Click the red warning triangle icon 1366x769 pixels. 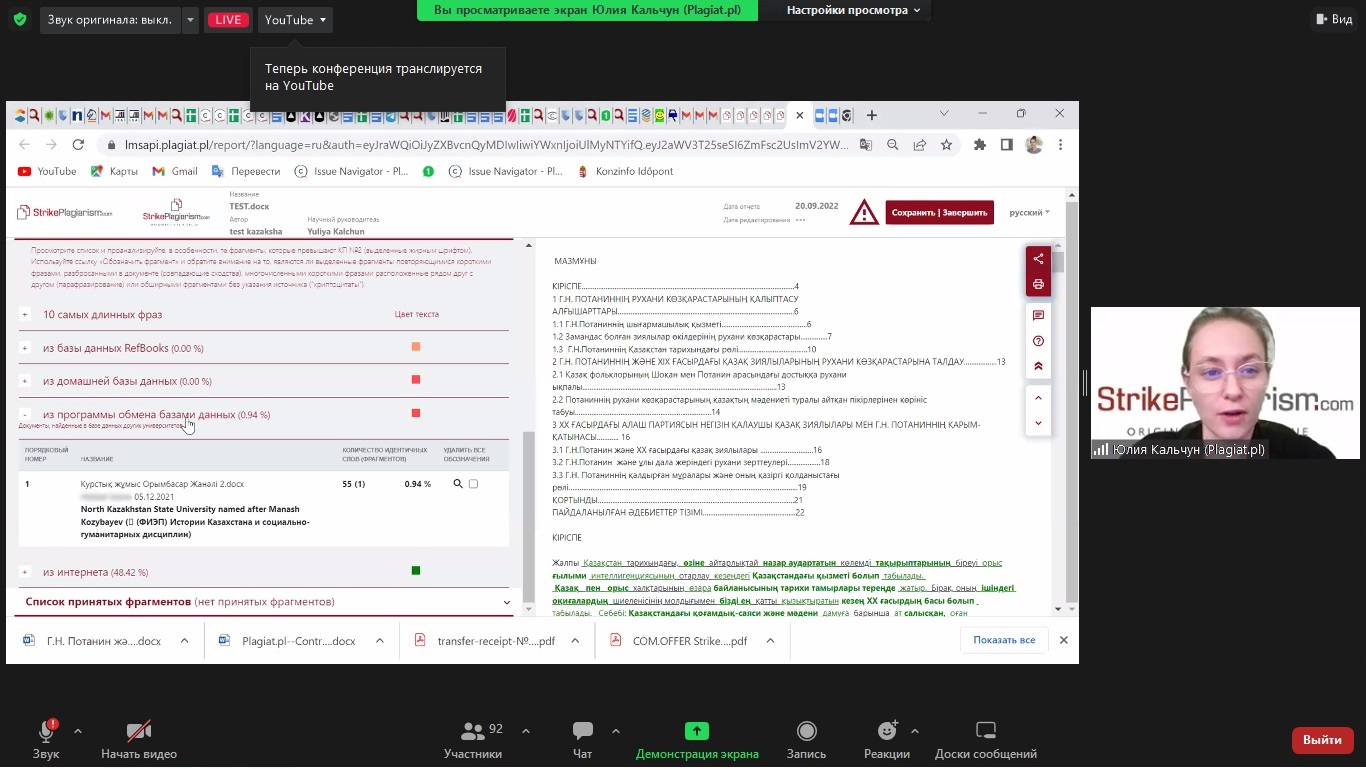click(x=864, y=212)
